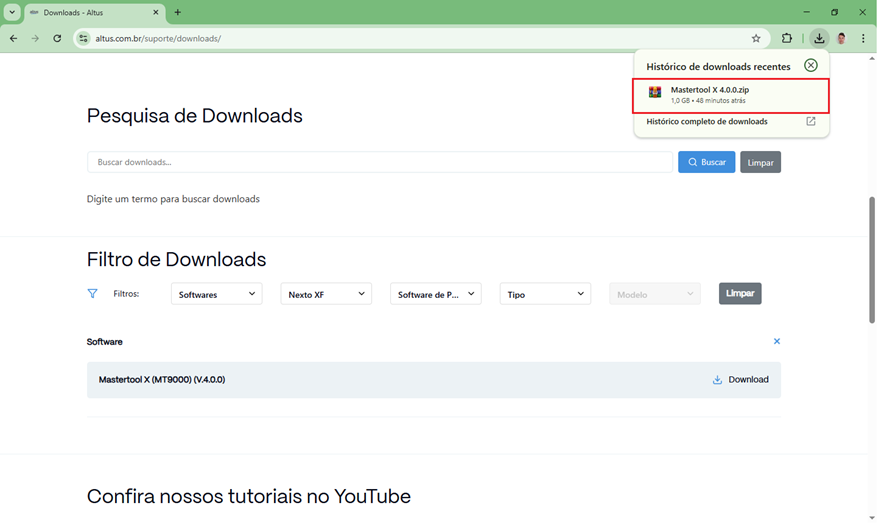Open the Software de P... dropdown
This screenshot has width=884, height=525.
[x=435, y=294]
